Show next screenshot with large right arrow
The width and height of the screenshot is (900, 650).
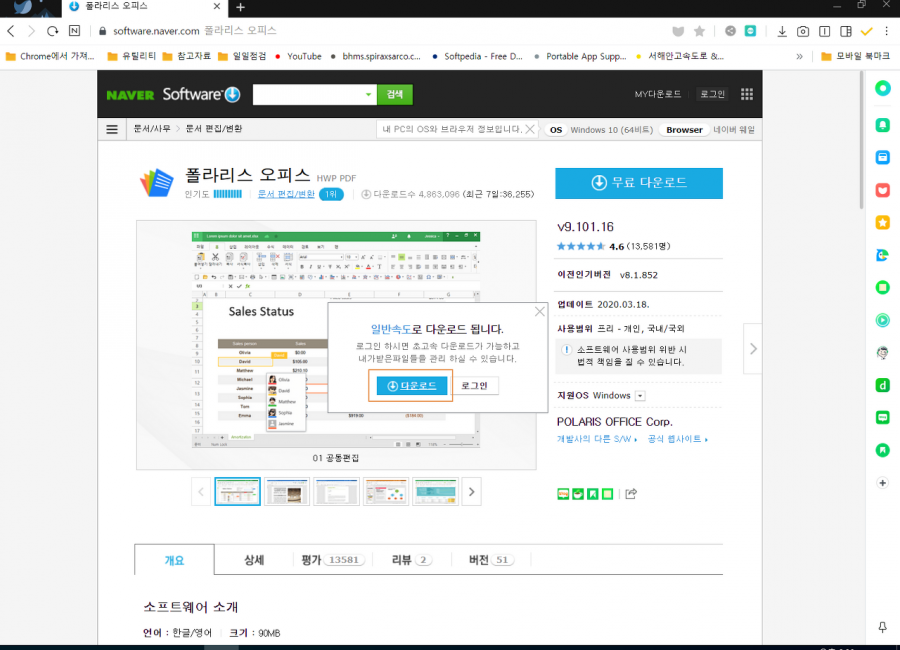[x=753, y=349]
